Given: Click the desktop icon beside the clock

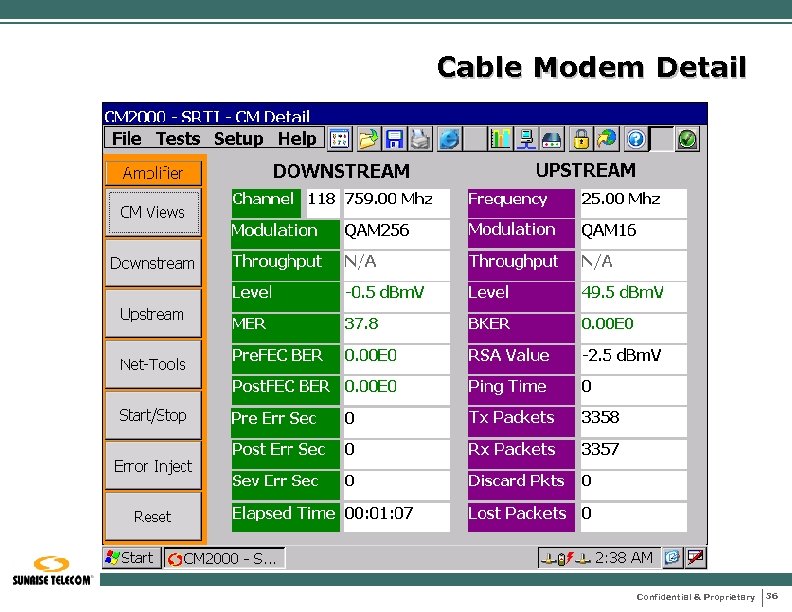Looking at the screenshot, I should pyautogui.click(x=672, y=557).
